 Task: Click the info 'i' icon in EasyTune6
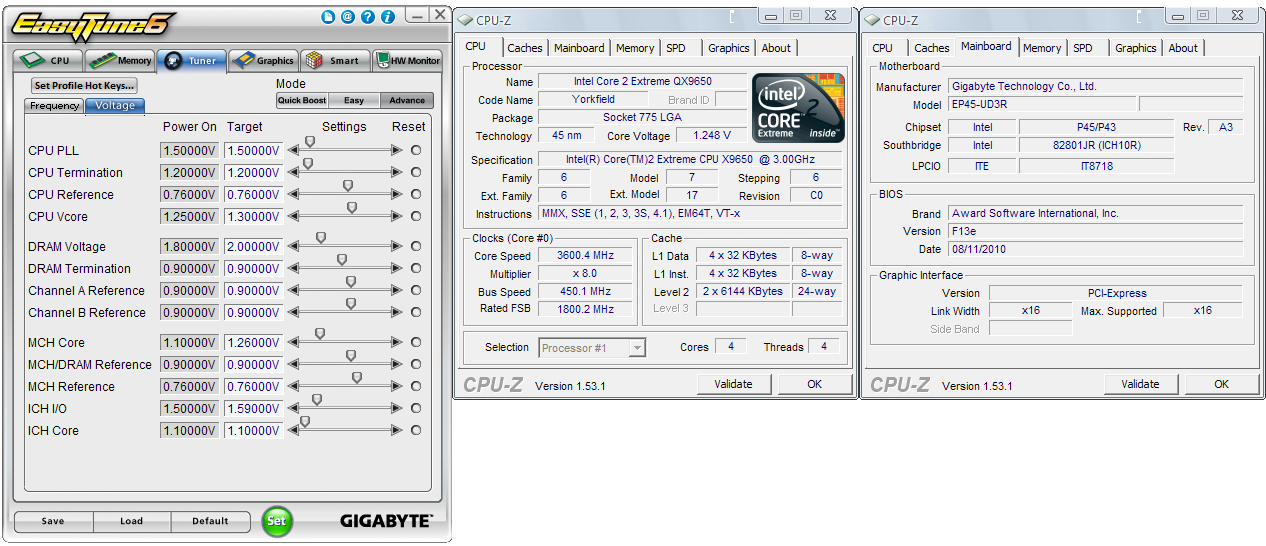click(387, 17)
